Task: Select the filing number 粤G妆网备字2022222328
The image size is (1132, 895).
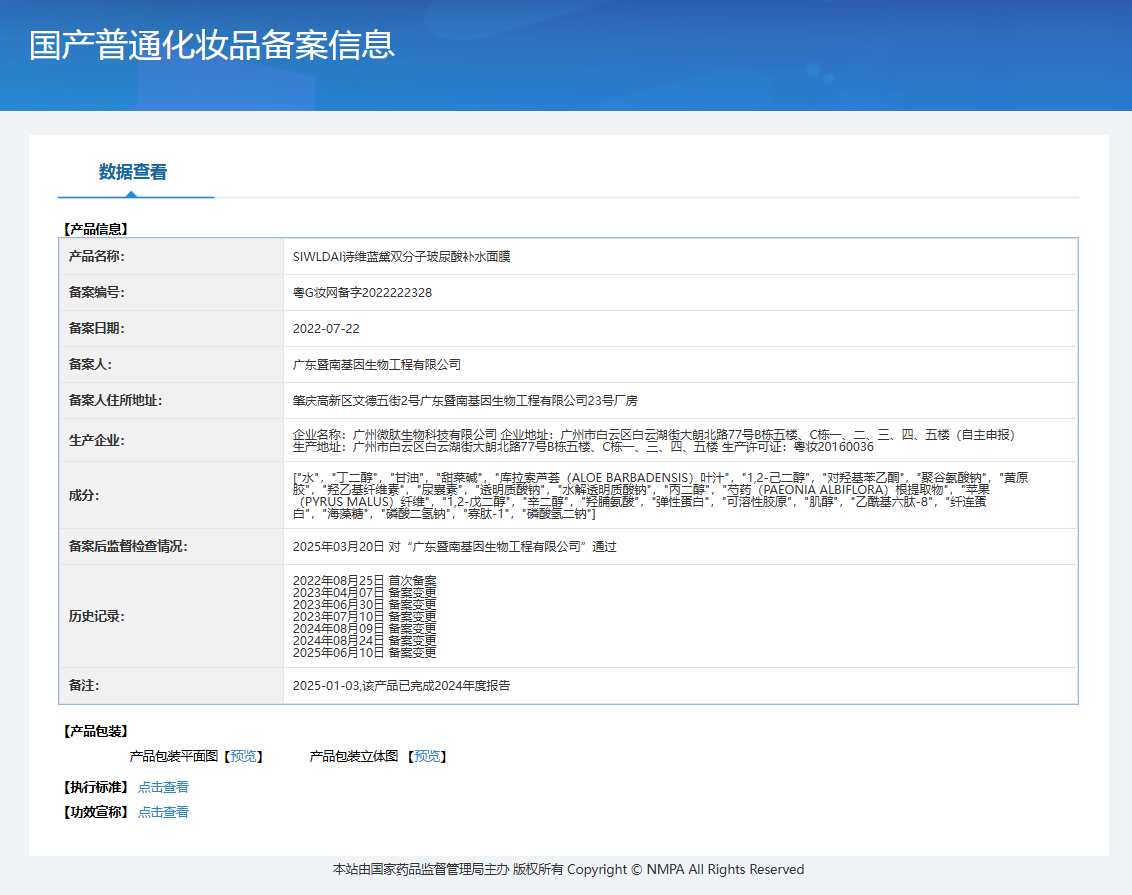Action: [x=362, y=293]
